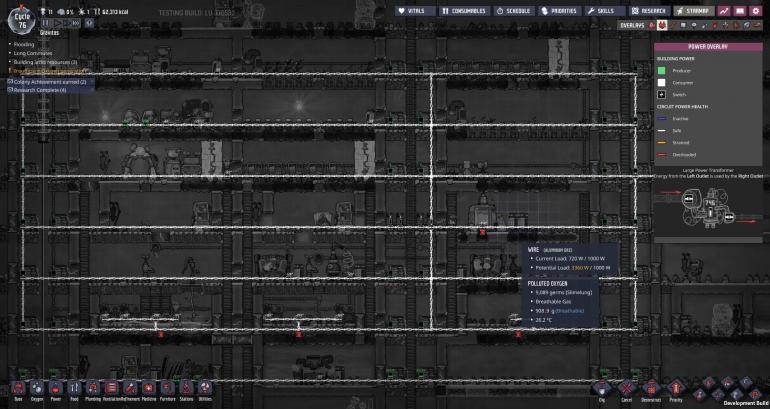The height and width of the screenshot is (409, 770).
Task: Click the sick duplicants indicator
Action: [84, 11]
